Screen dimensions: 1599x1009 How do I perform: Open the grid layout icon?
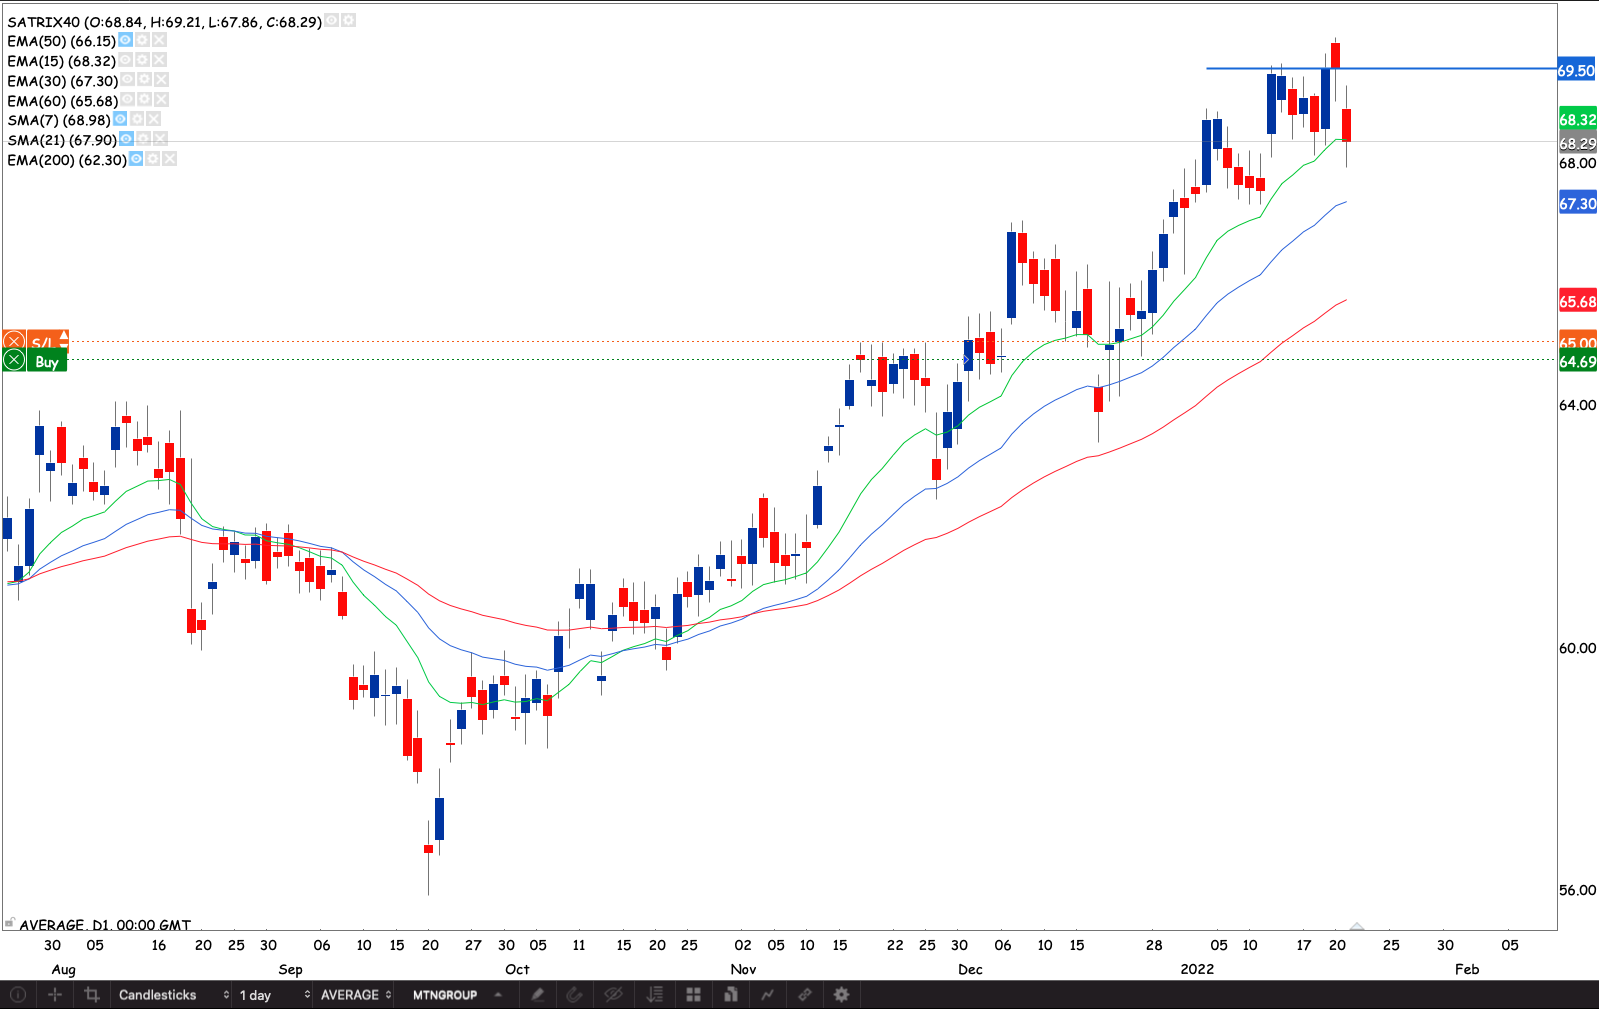tap(693, 994)
